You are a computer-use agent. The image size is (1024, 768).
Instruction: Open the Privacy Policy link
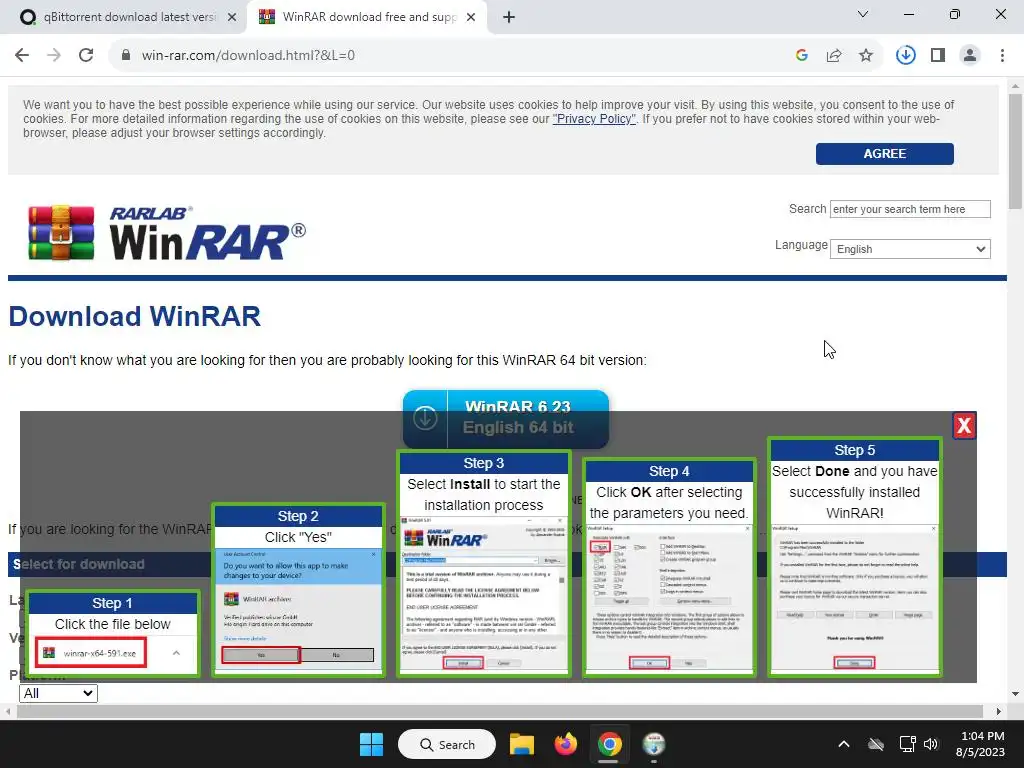(x=594, y=119)
